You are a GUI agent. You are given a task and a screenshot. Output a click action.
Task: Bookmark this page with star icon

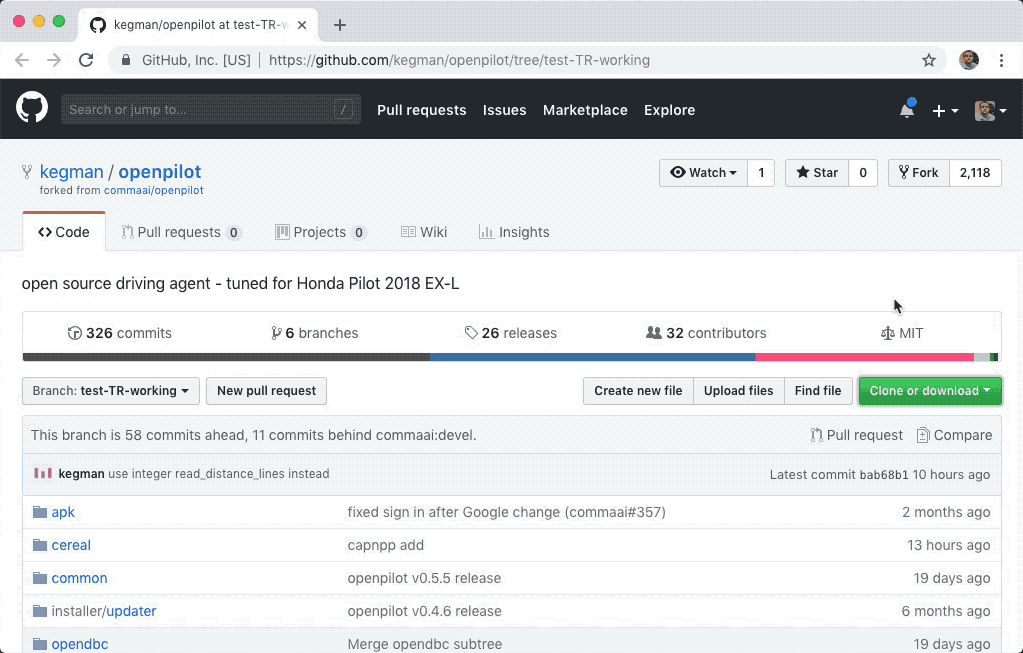coord(928,60)
